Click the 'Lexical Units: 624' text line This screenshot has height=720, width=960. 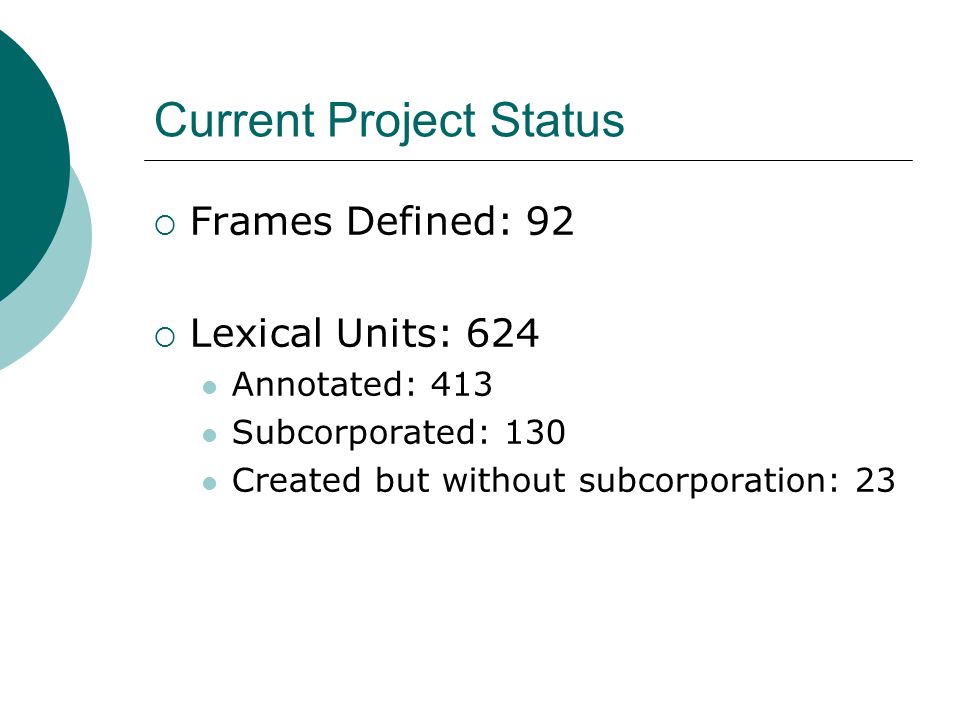(x=364, y=334)
